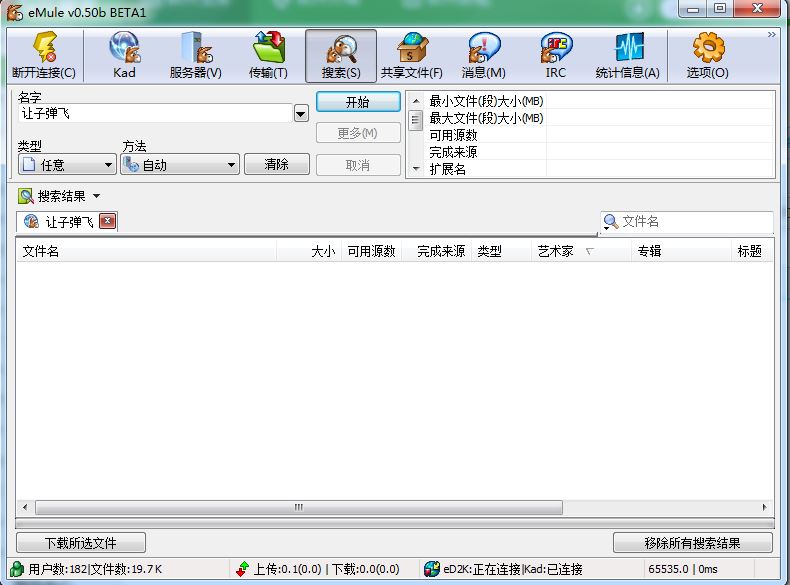Viewport: 790px width, 585px height.
Task: Click status text 用户数:182|文件数:19.7K
Action: click(95, 569)
